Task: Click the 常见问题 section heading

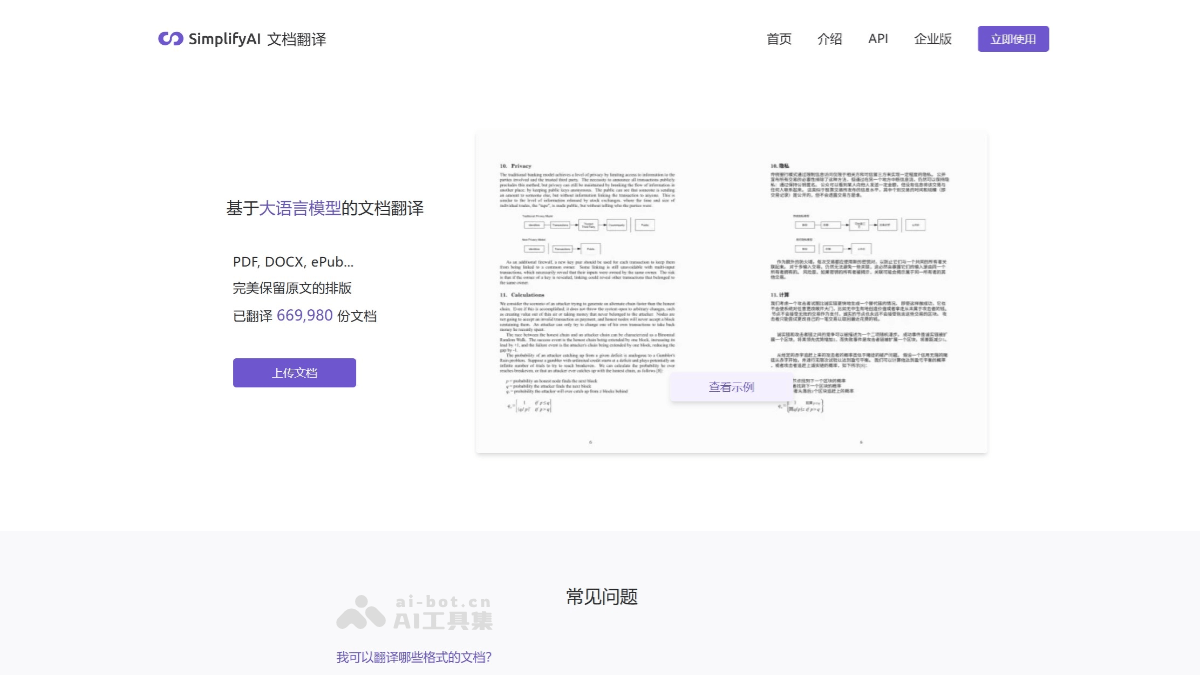Action: [600, 597]
